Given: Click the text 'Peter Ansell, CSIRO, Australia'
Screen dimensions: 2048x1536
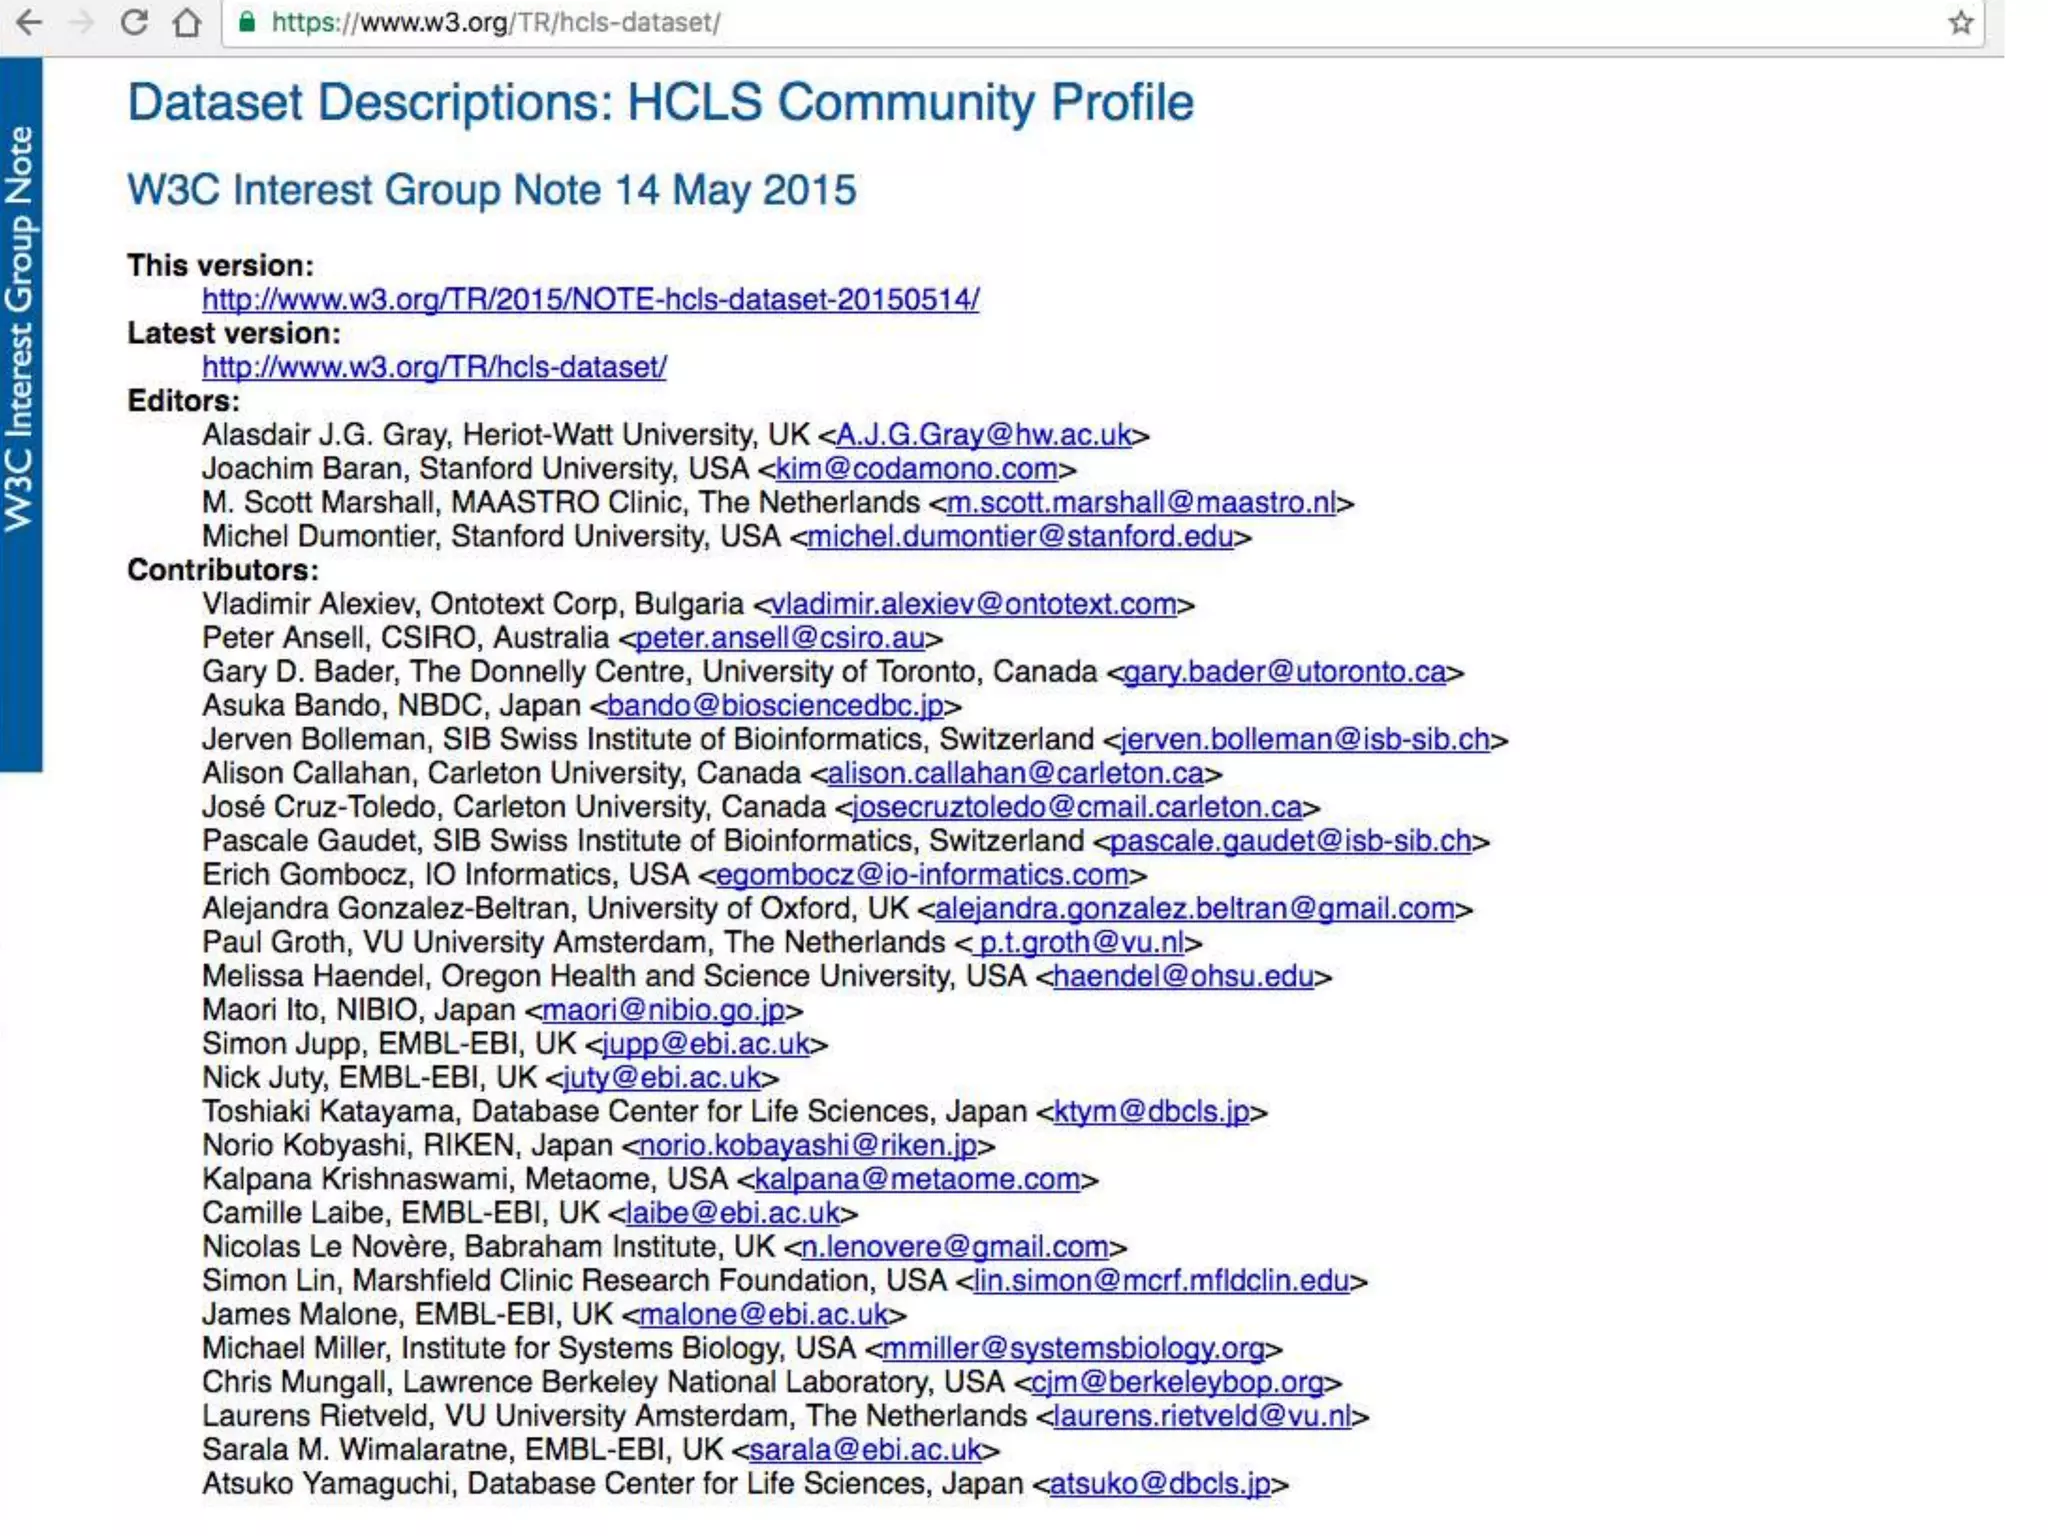Looking at the screenshot, I should [x=405, y=639].
